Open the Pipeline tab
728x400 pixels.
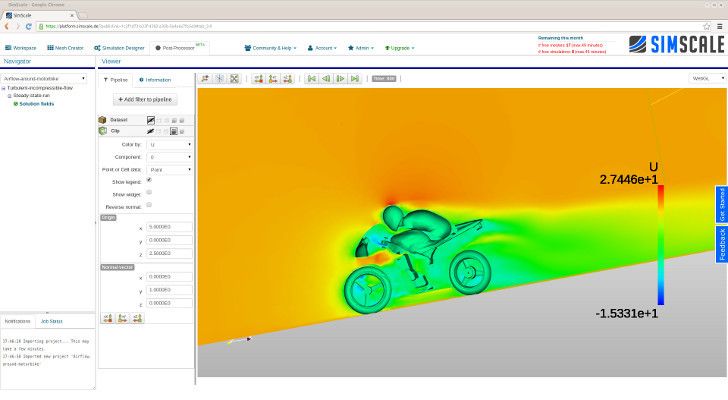[116, 80]
